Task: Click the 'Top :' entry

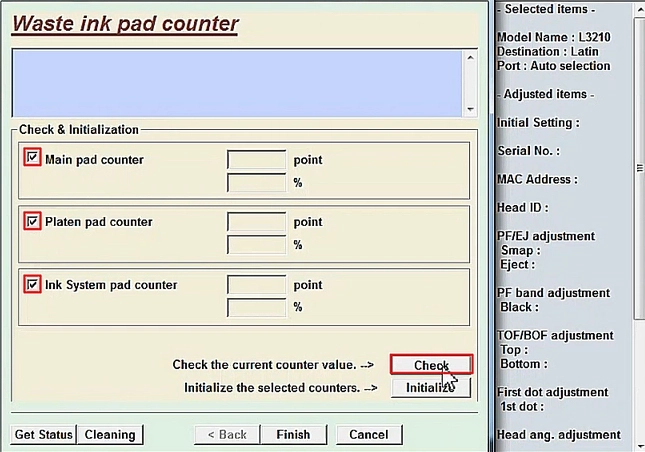Action: [x=514, y=350]
